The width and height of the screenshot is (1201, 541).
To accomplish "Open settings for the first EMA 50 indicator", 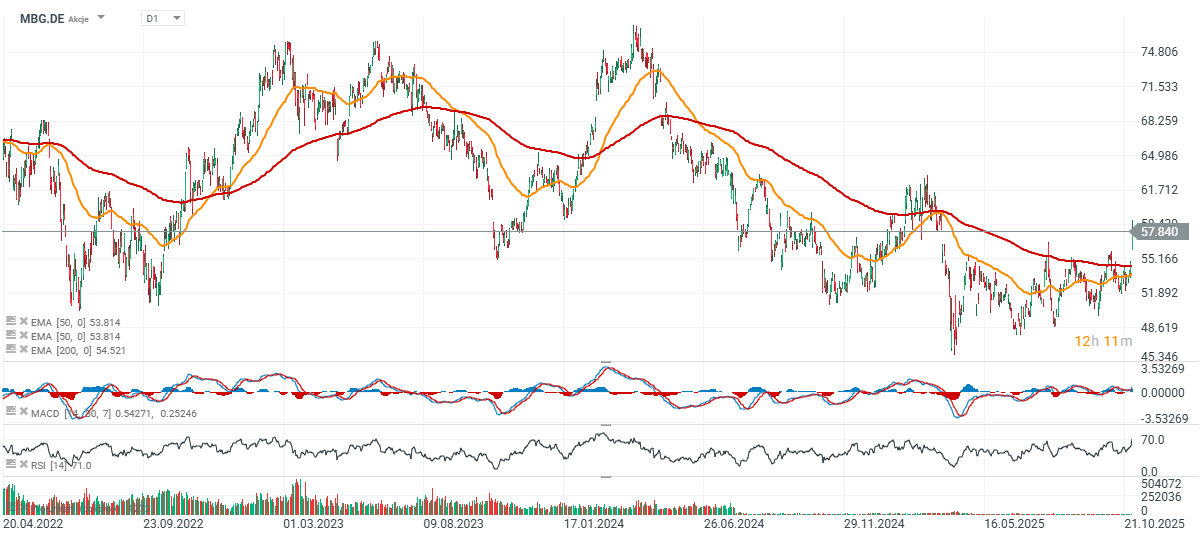I will 10,321.
